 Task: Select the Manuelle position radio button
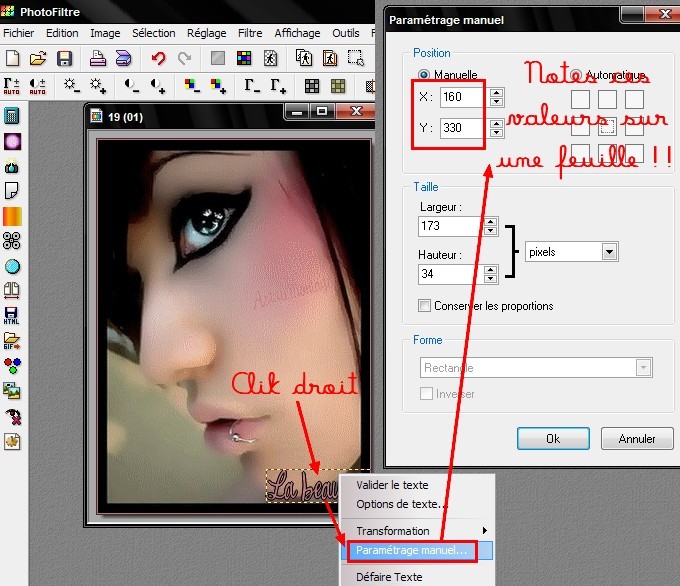point(424,75)
